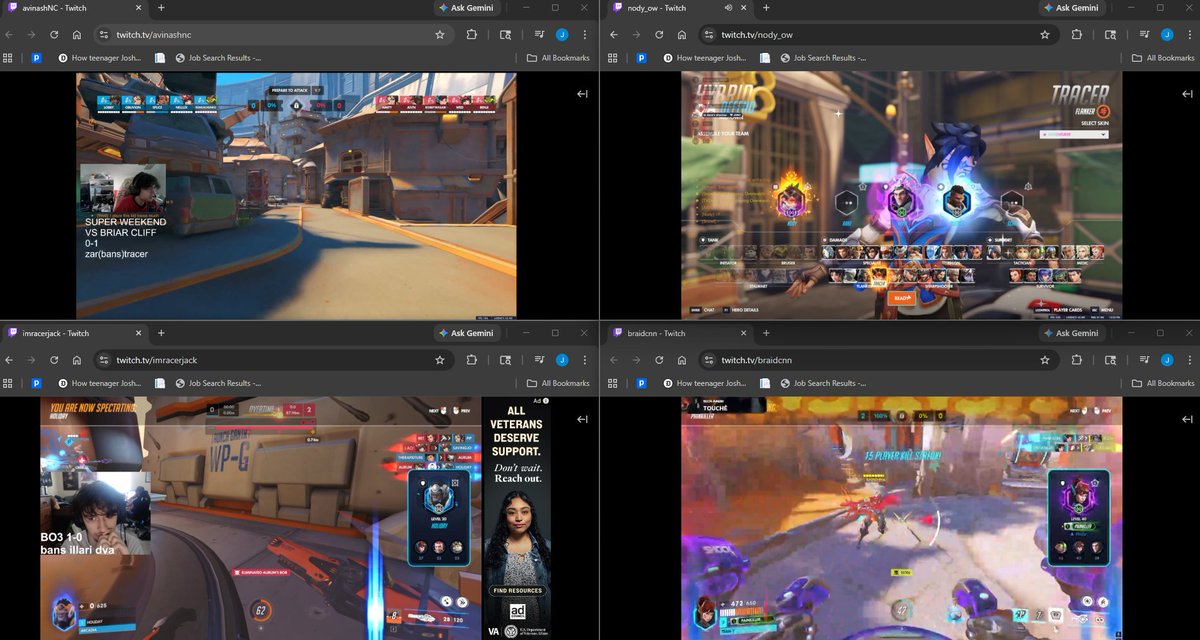This screenshot has height=640, width=1200.
Task: Open 'Job Search Results' bookmark in braidcnn window
Action: (825, 383)
